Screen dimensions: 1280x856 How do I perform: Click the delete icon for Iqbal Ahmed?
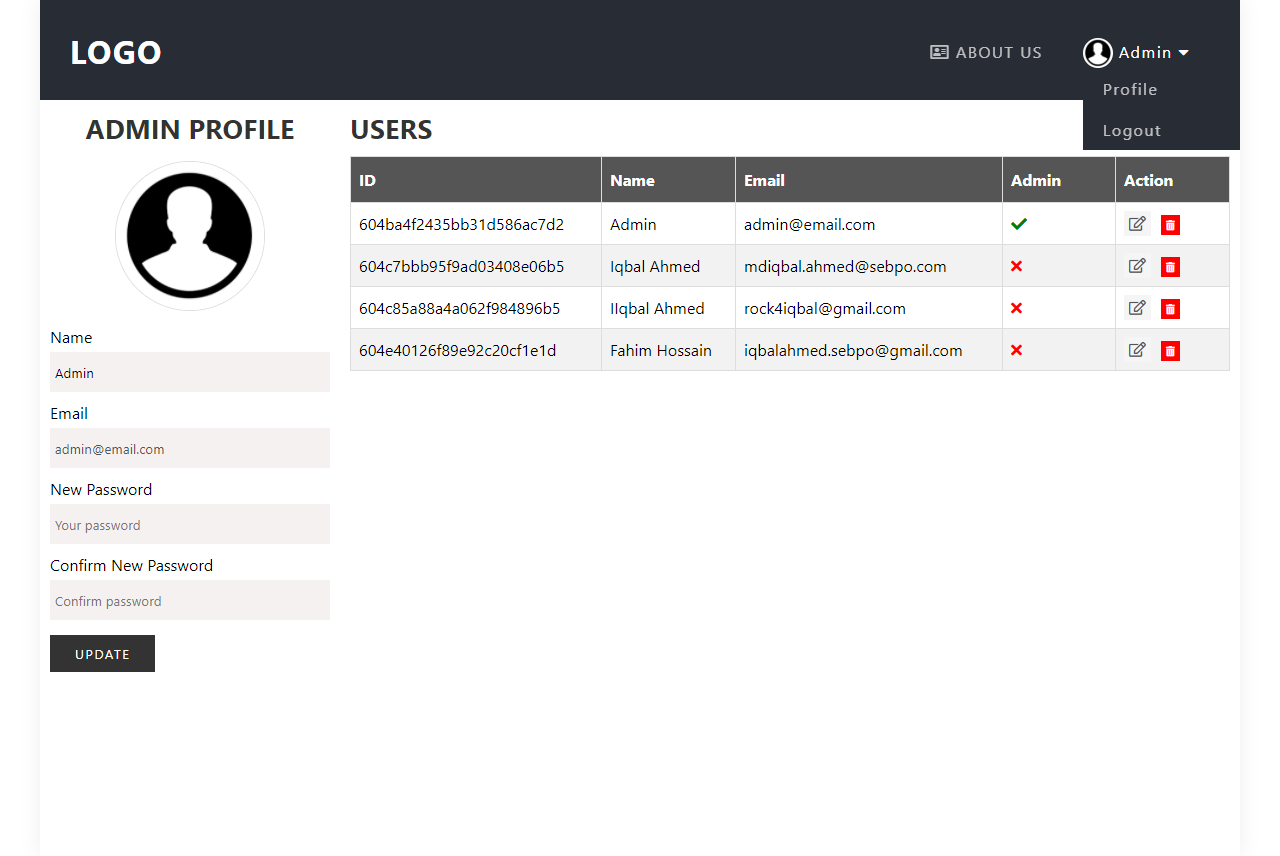[x=1170, y=266]
